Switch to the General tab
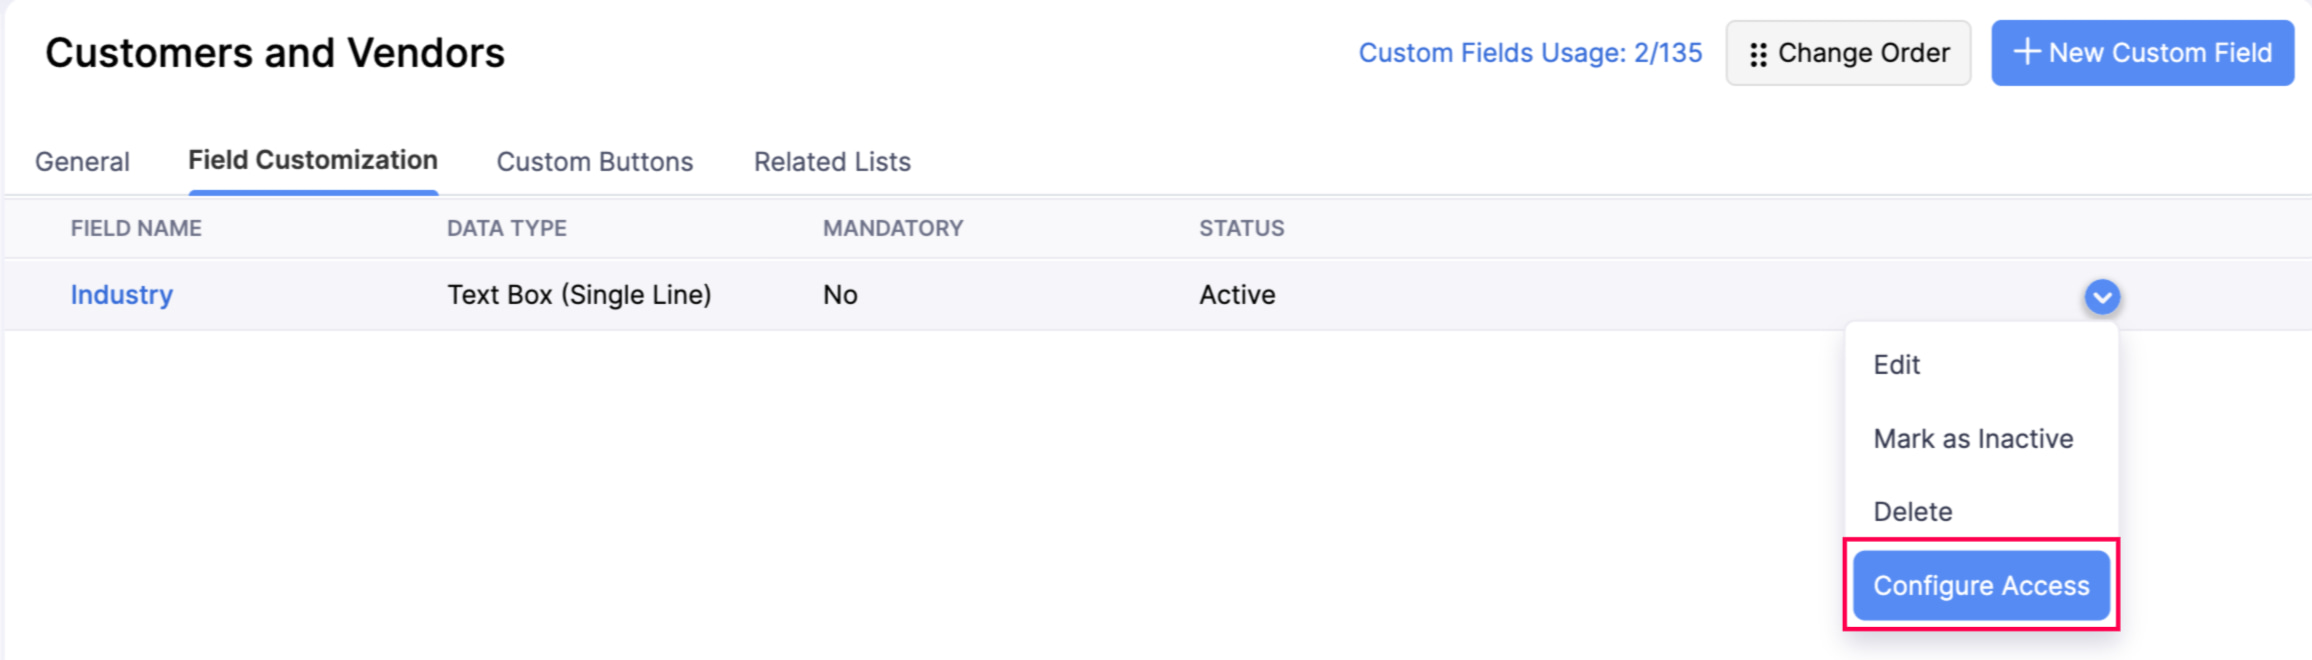The image size is (2312, 660). pos(82,161)
